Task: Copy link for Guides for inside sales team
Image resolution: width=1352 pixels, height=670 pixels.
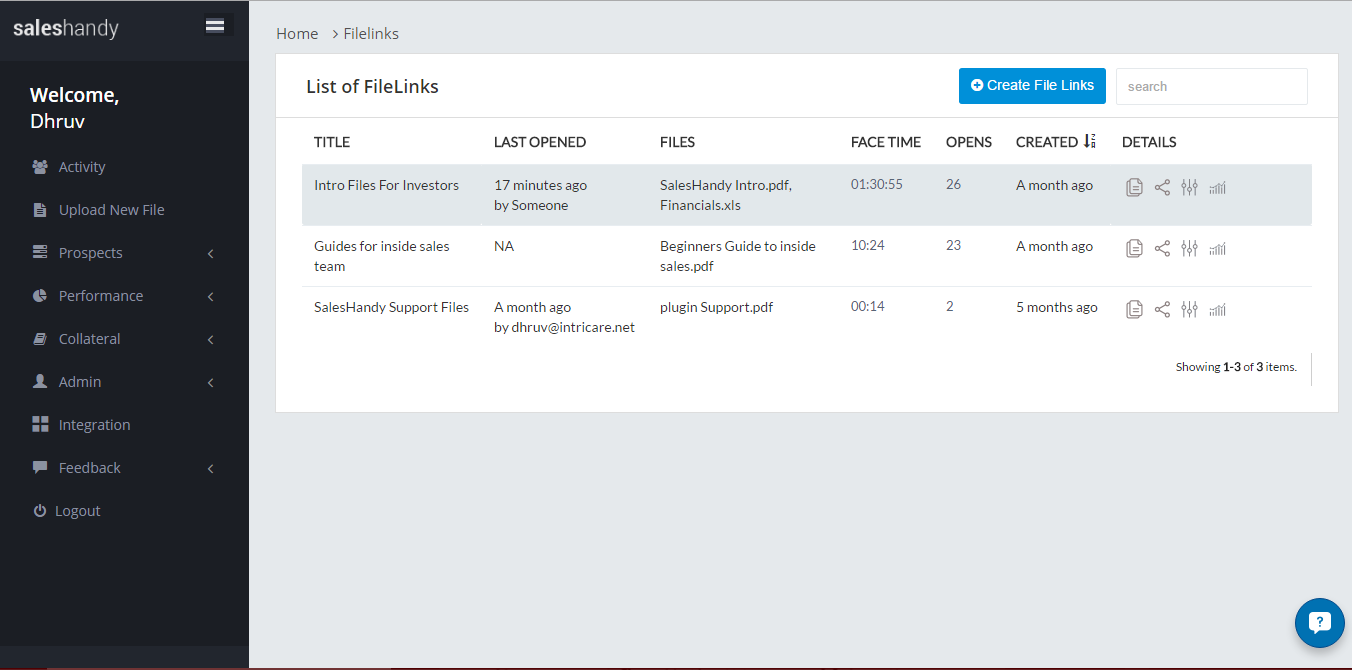Action: coord(1134,248)
